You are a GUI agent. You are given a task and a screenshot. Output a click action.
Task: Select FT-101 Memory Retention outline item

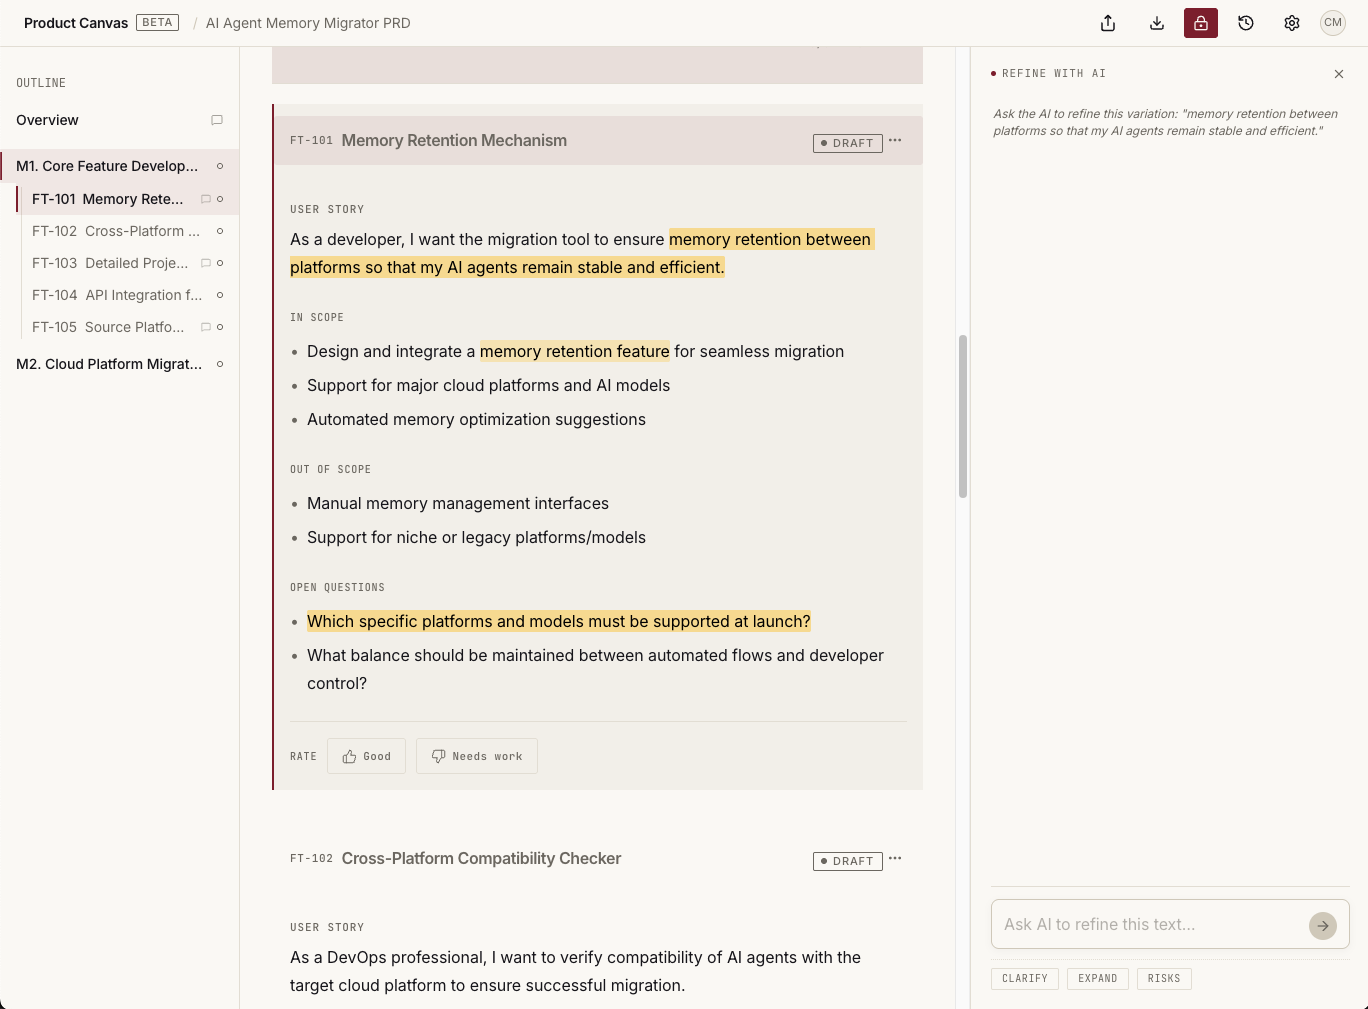pyautogui.click(x=128, y=199)
